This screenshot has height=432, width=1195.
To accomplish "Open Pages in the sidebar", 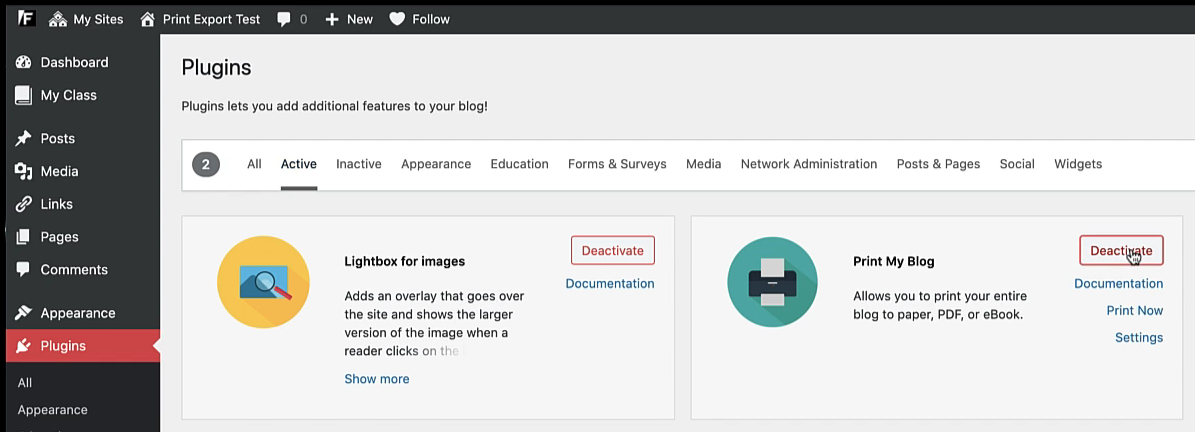I will click(82, 237).
